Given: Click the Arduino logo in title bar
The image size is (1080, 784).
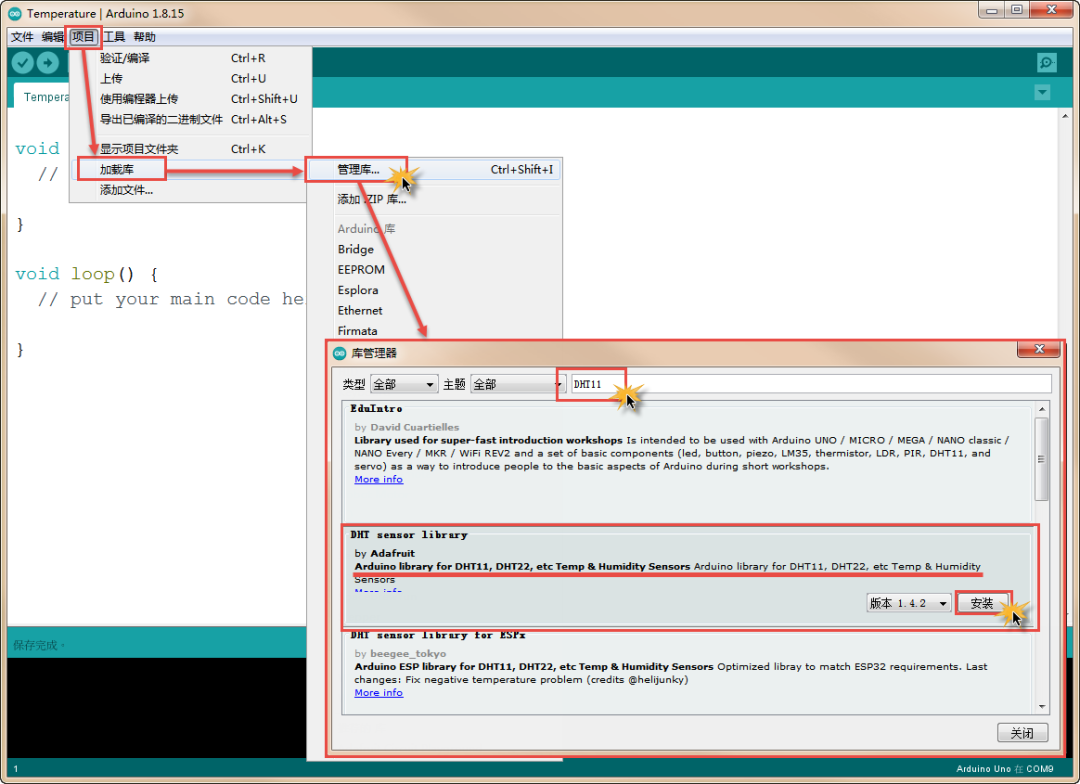Looking at the screenshot, I should (15, 13).
